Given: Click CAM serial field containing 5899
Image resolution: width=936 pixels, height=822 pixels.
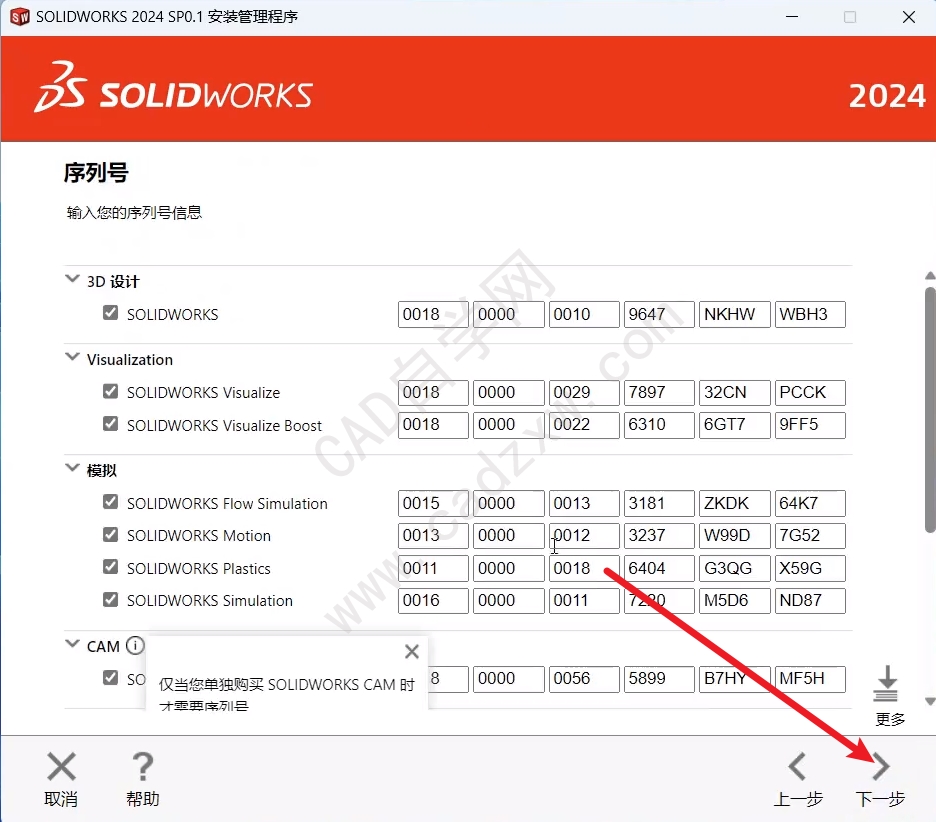Looking at the screenshot, I should tap(659, 679).
